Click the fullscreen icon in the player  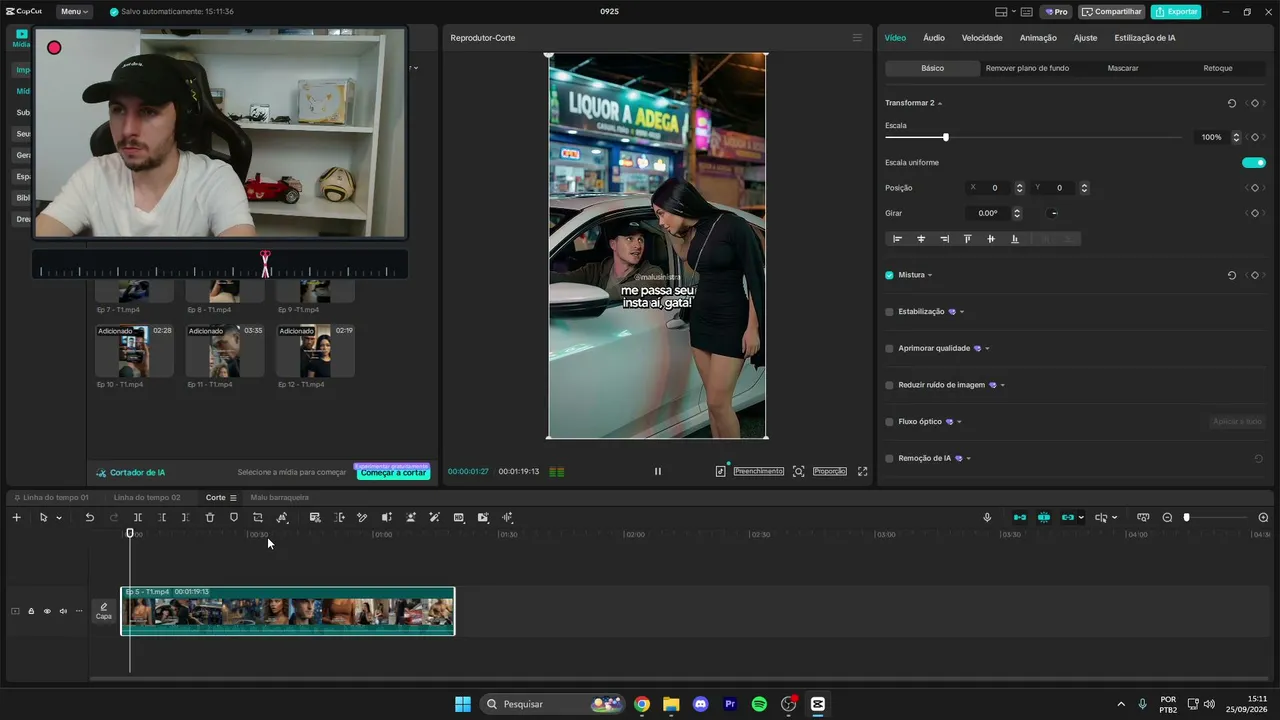click(x=862, y=471)
